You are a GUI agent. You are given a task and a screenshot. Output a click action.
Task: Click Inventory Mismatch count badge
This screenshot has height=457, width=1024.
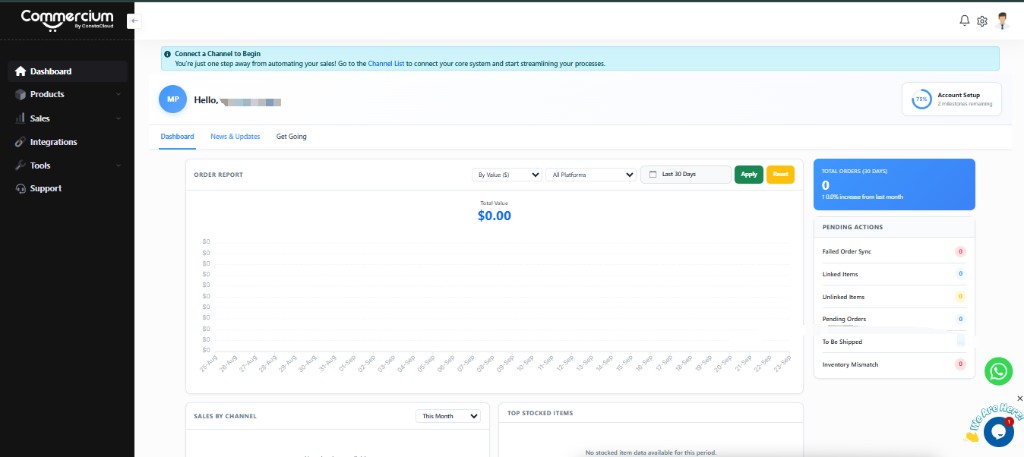pos(960,364)
